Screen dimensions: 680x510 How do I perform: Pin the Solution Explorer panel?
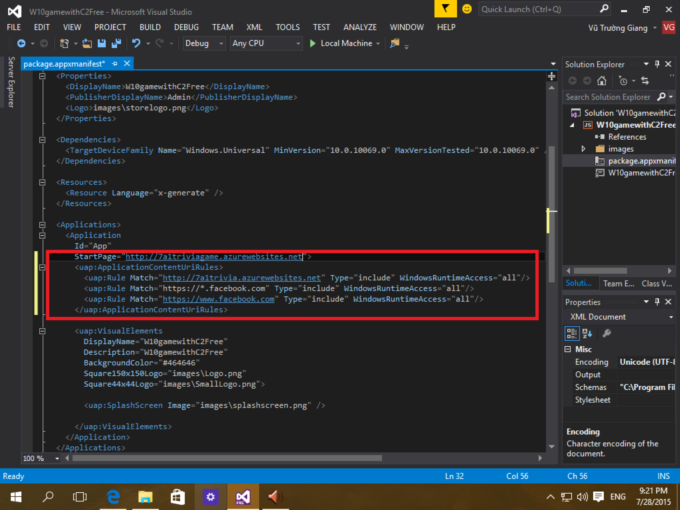pyautogui.click(x=657, y=64)
